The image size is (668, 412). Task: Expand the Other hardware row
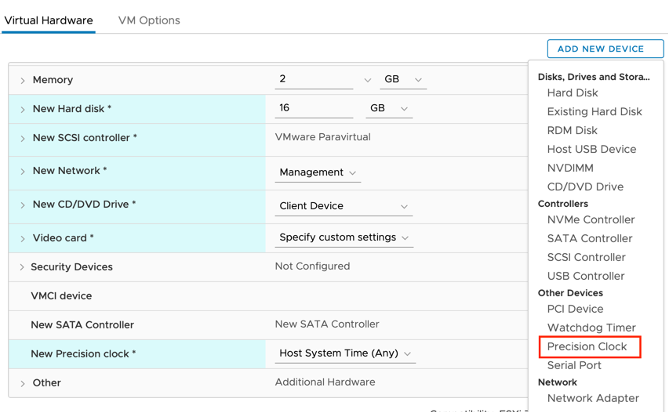click(x=23, y=383)
